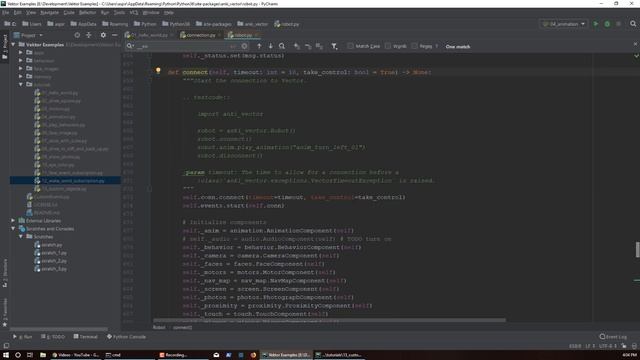The width and height of the screenshot is (640, 360).
Task: Select 01_hello_world.py in tutorials
Action: [56, 93]
